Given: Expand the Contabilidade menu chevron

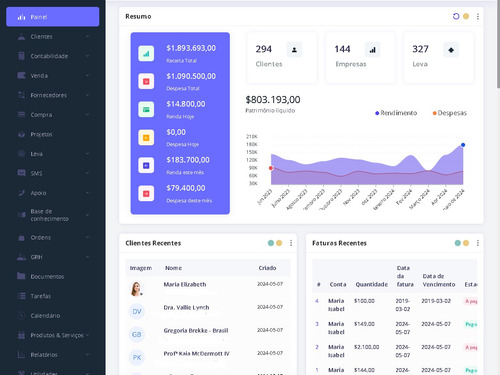Looking at the screenshot, I should pos(87,56).
